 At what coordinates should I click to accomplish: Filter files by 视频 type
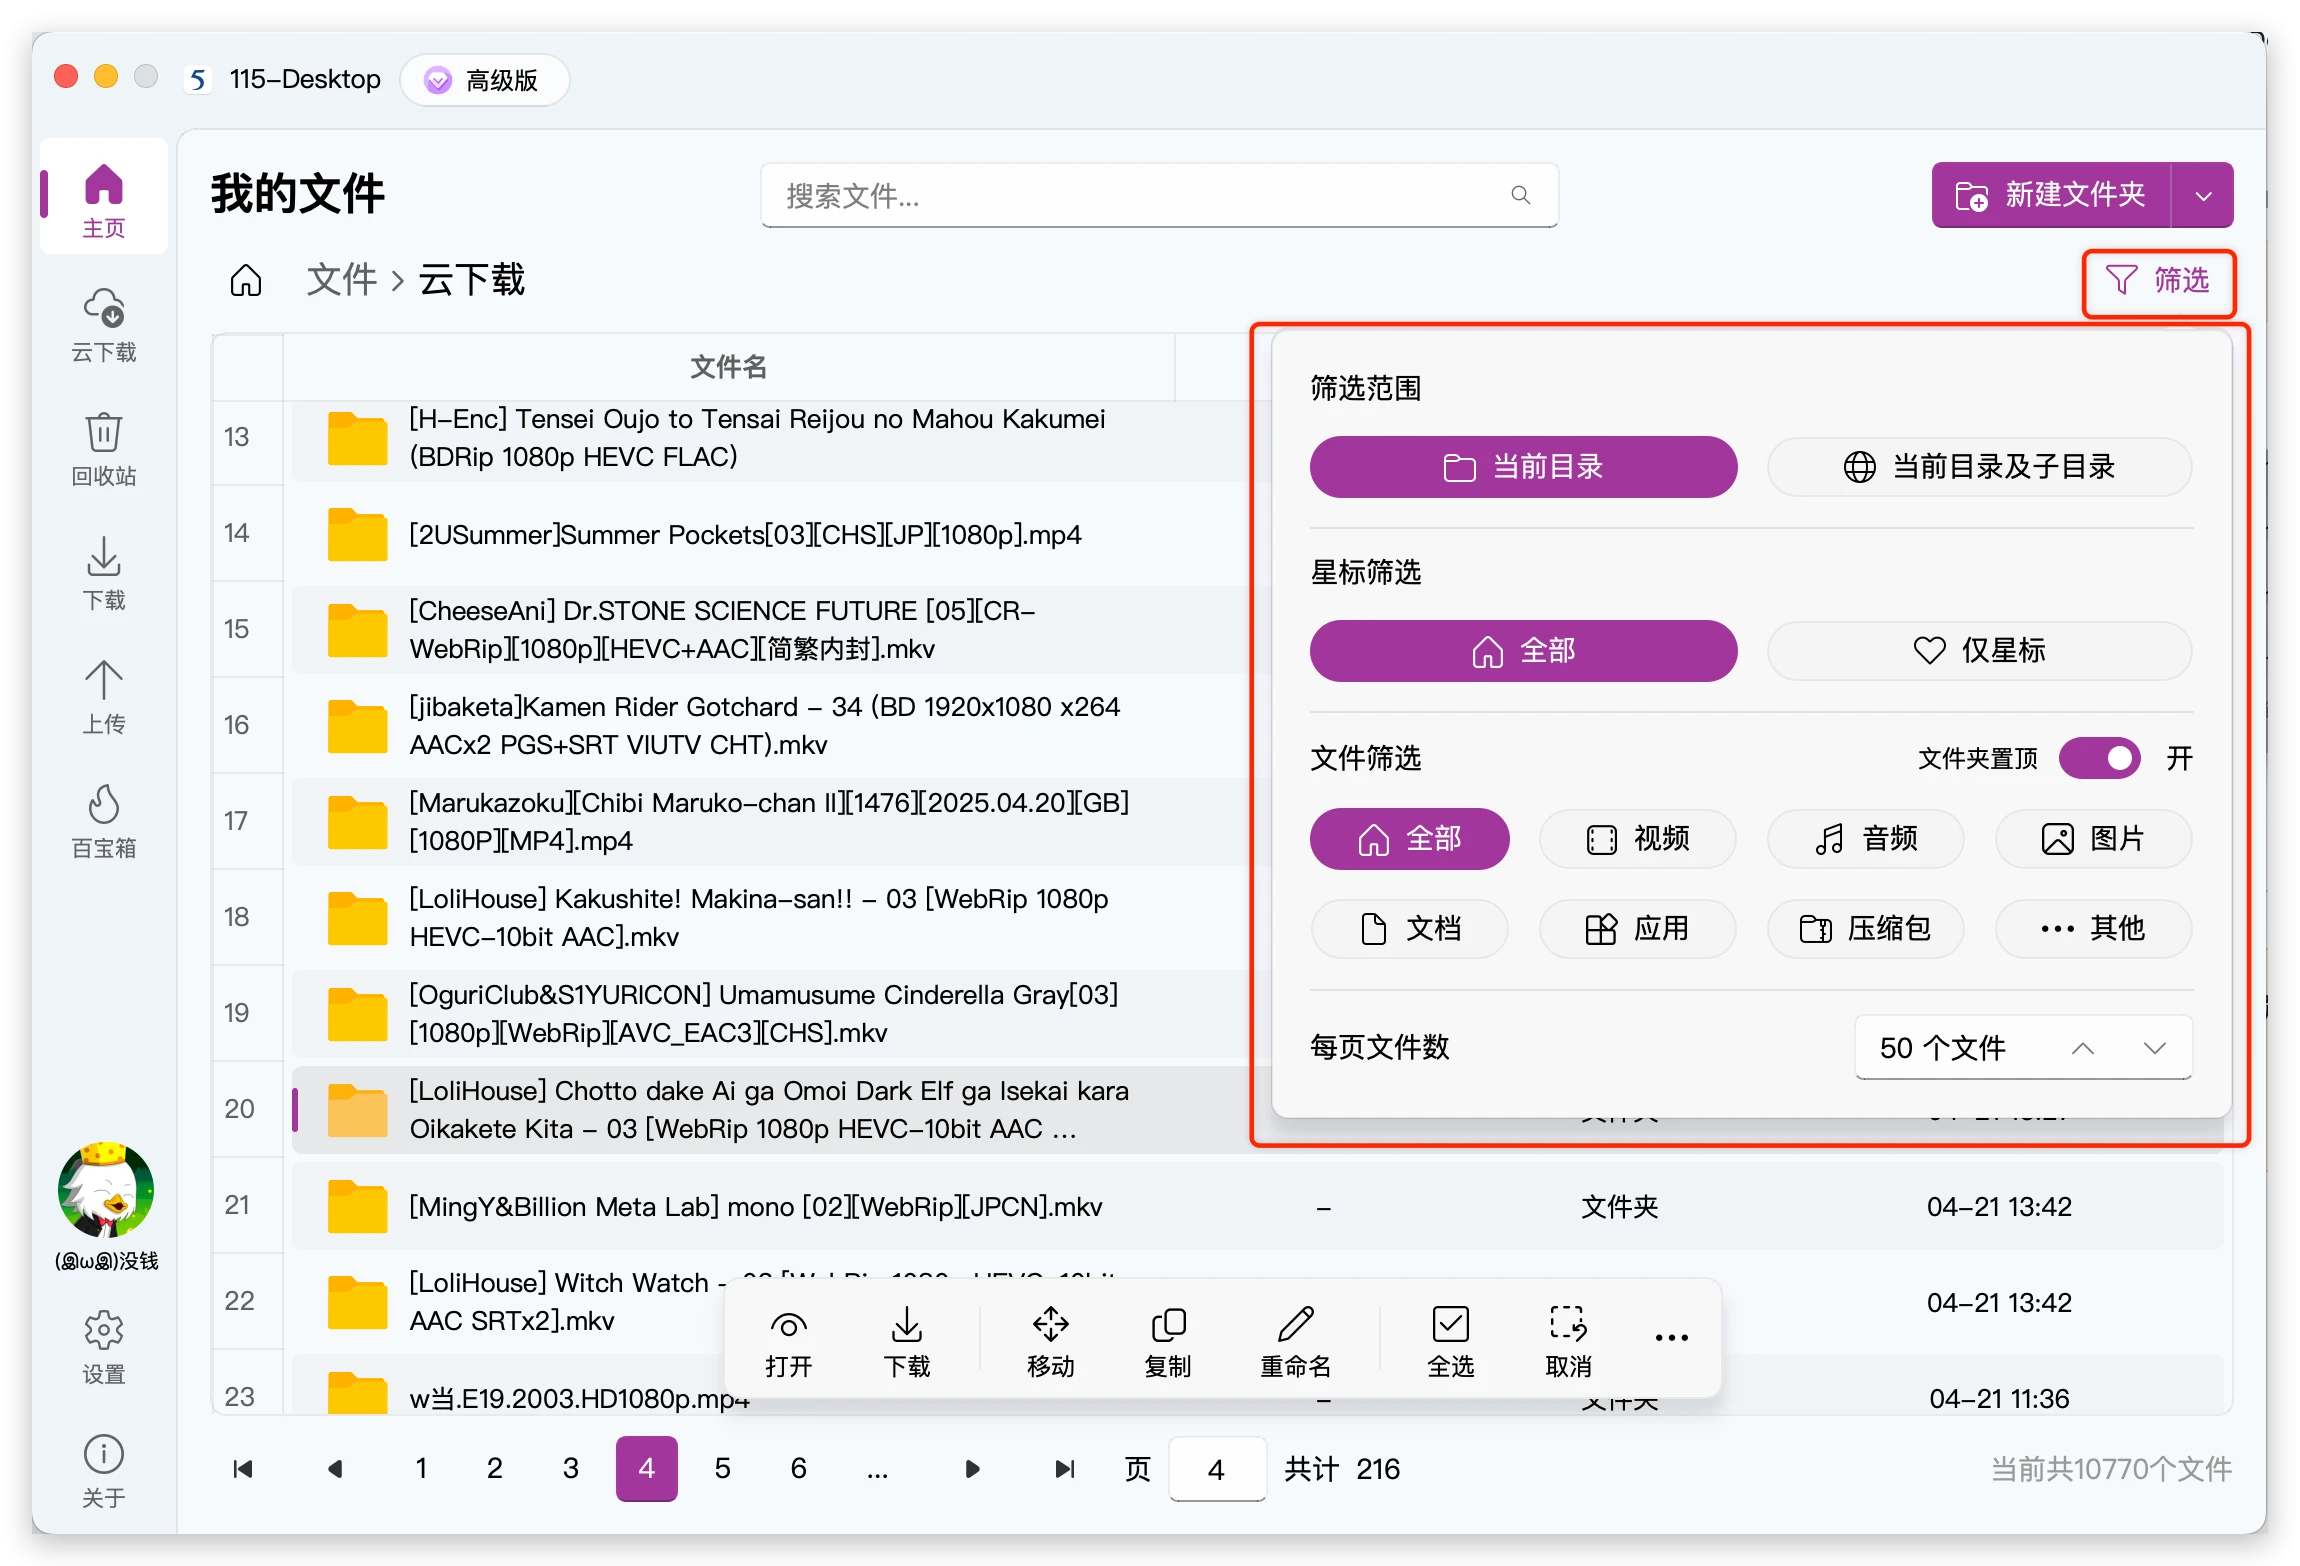pos(1637,839)
